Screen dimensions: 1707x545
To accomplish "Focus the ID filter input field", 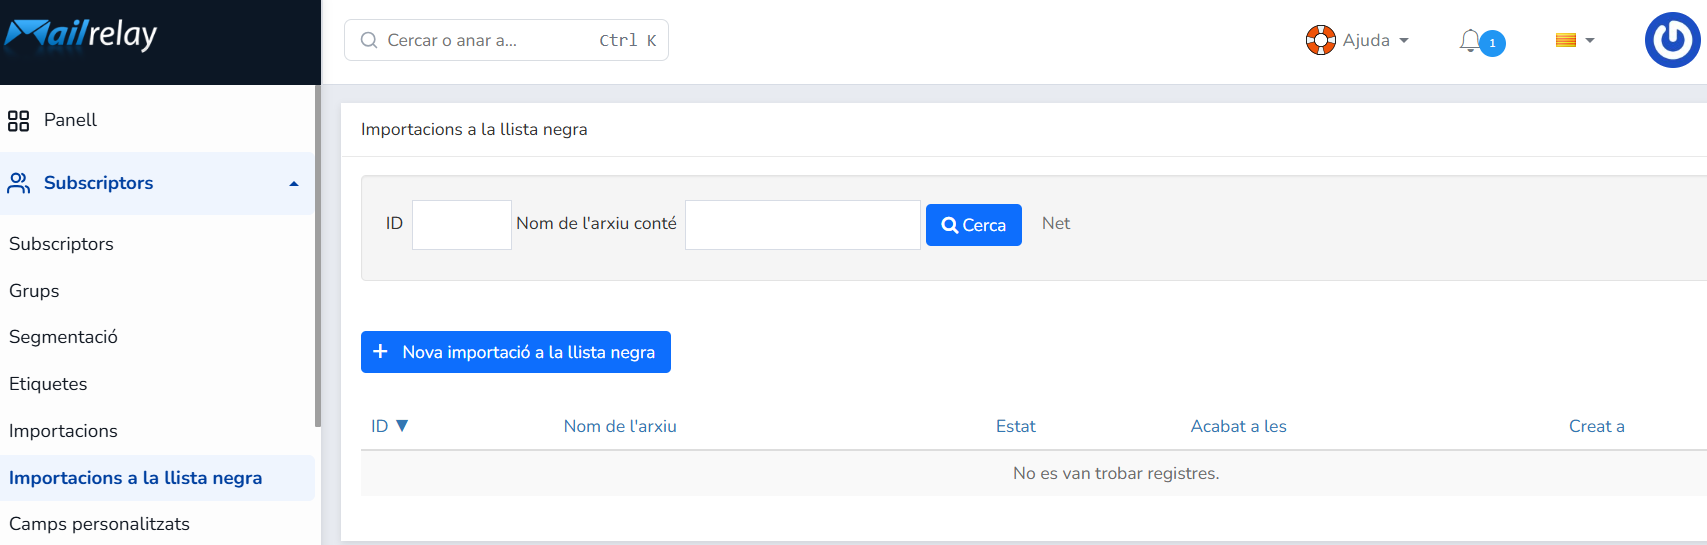I will click(x=462, y=225).
